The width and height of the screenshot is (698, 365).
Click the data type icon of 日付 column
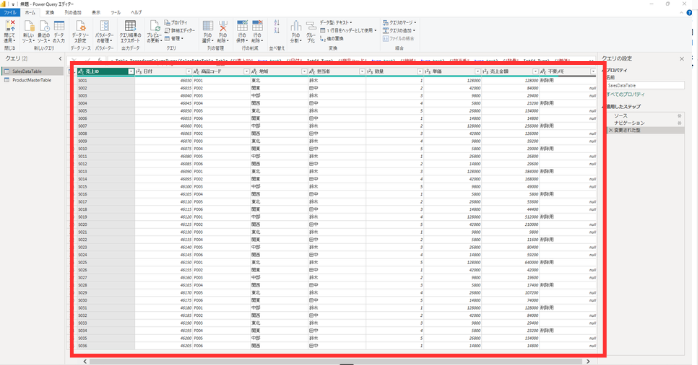pyautogui.click(x=139, y=71)
